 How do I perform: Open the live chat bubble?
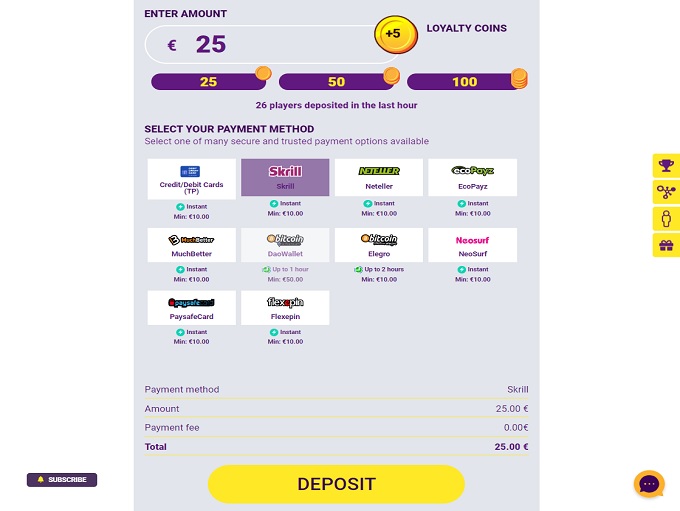point(649,484)
